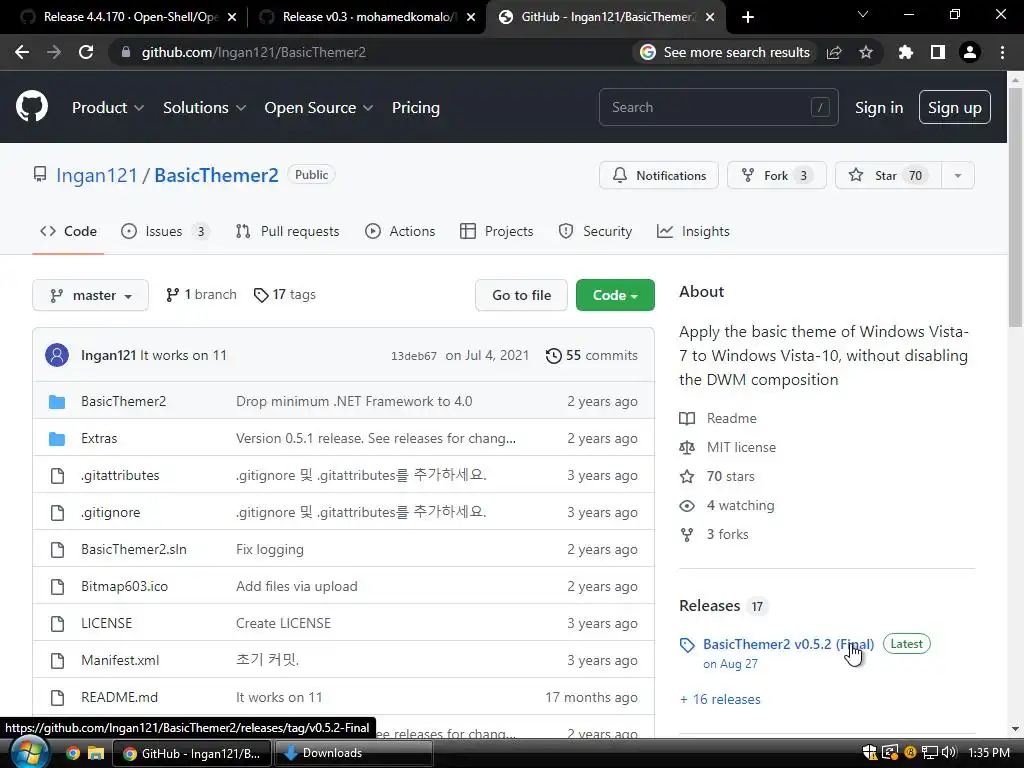Screen dimensions: 1024x768
Task: Open the Chrome extensions puzzle icon
Action: [x=906, y=52]
